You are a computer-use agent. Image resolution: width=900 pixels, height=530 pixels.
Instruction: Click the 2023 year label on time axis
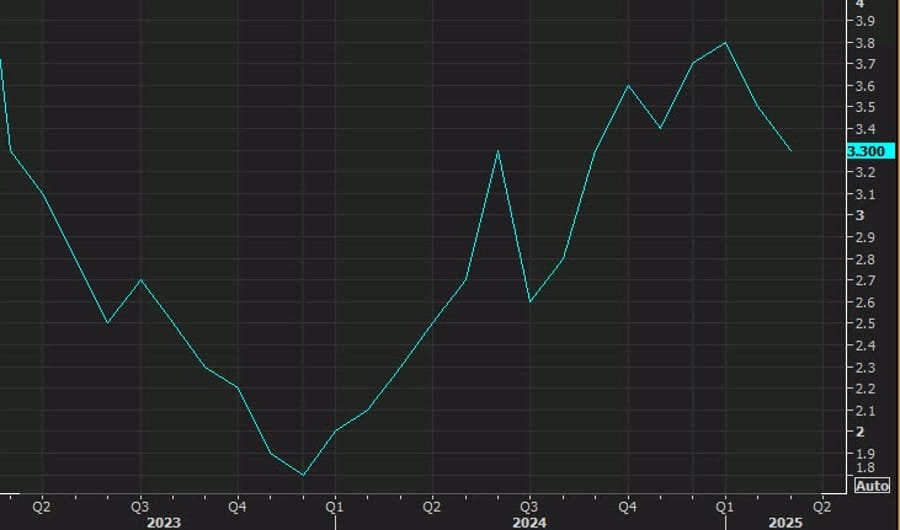[x=163, y=521]
